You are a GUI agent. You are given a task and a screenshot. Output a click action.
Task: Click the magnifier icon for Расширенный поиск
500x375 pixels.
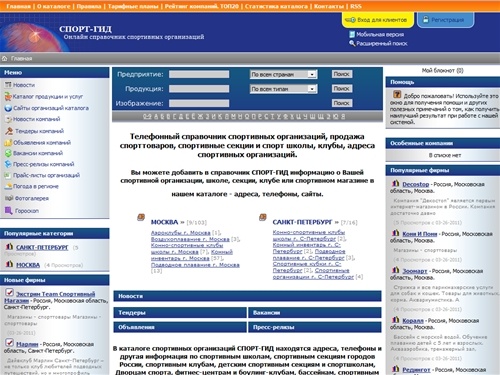tap(352, 43)
